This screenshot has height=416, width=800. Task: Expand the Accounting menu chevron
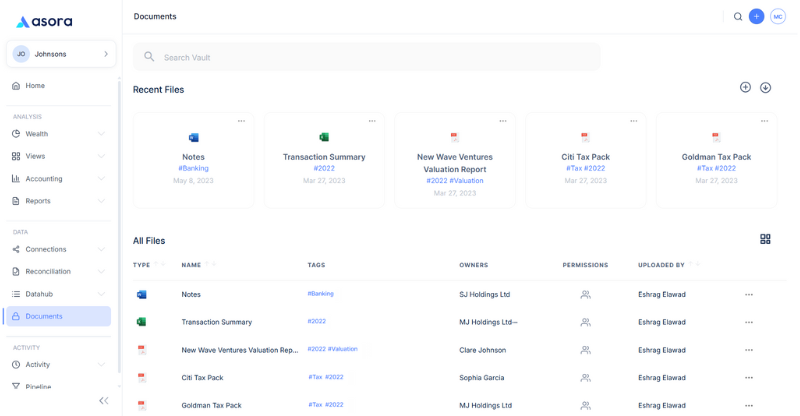pyautogui.click(x=101, y=179)
